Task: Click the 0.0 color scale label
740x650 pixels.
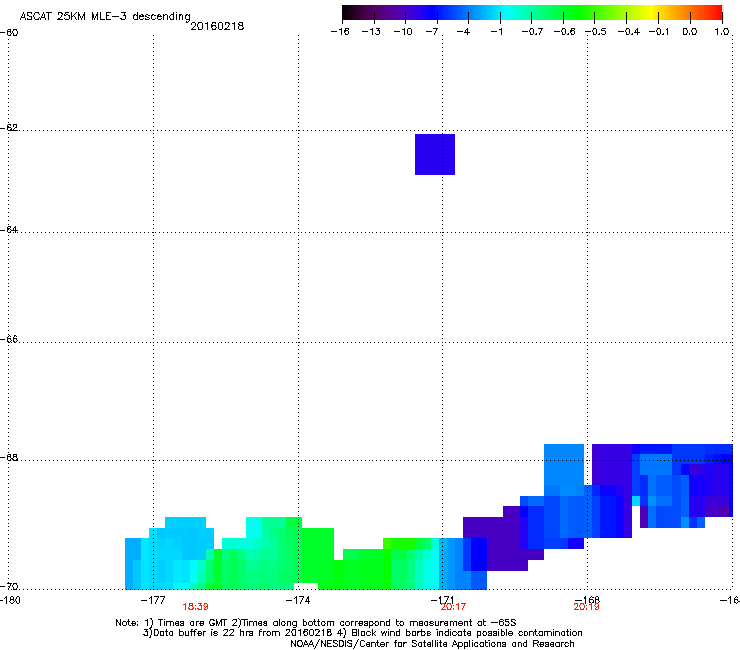Action: point(690,32)
